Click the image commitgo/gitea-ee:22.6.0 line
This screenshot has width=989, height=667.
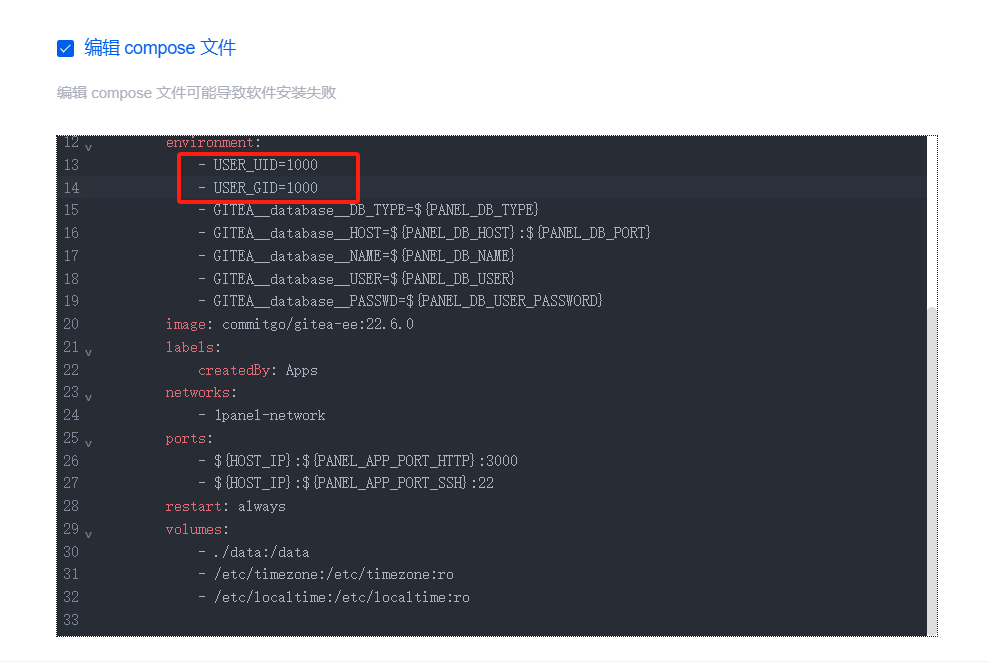tap(290, 324)
